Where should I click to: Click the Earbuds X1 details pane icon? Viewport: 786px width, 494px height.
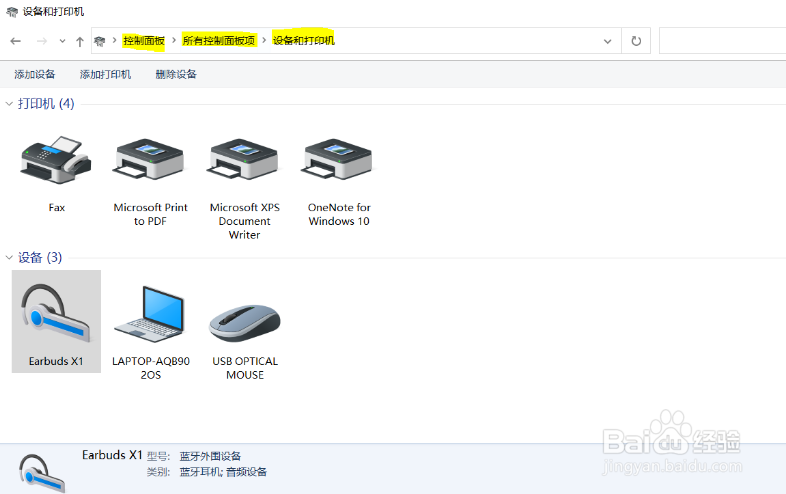click(42, 473)
